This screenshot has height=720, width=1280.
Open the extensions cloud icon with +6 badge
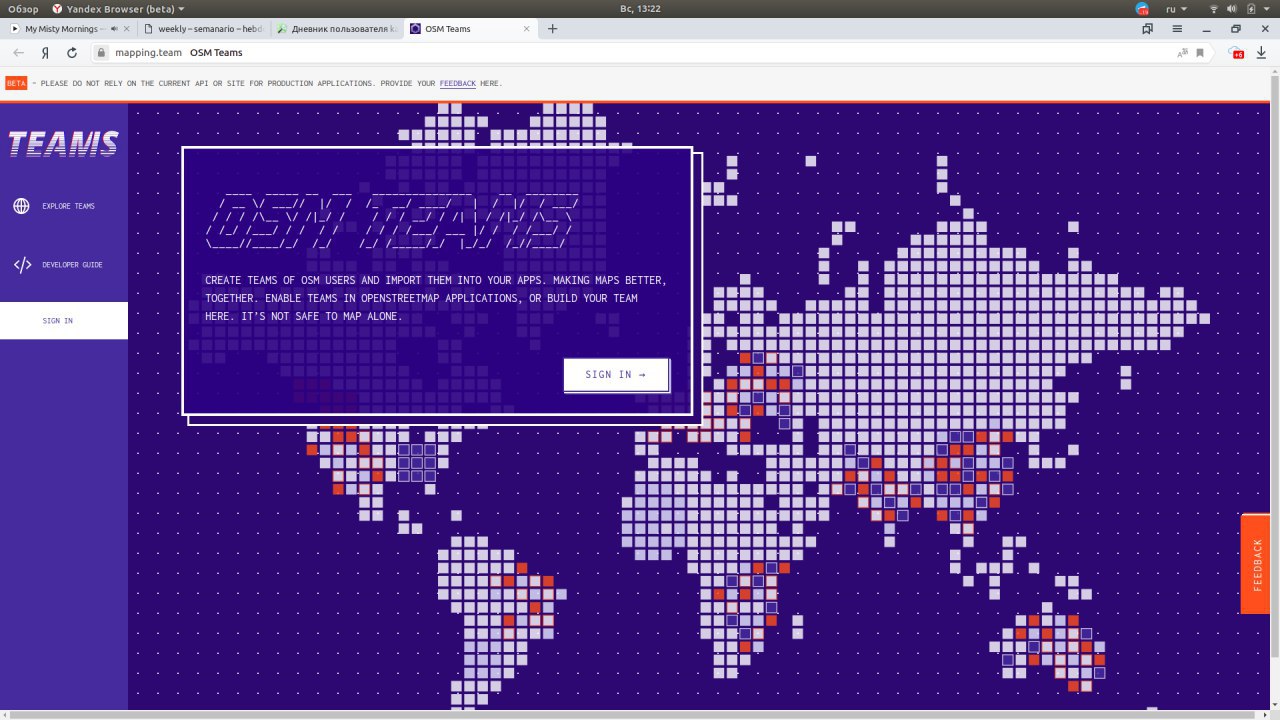[x=1237, y=52]
